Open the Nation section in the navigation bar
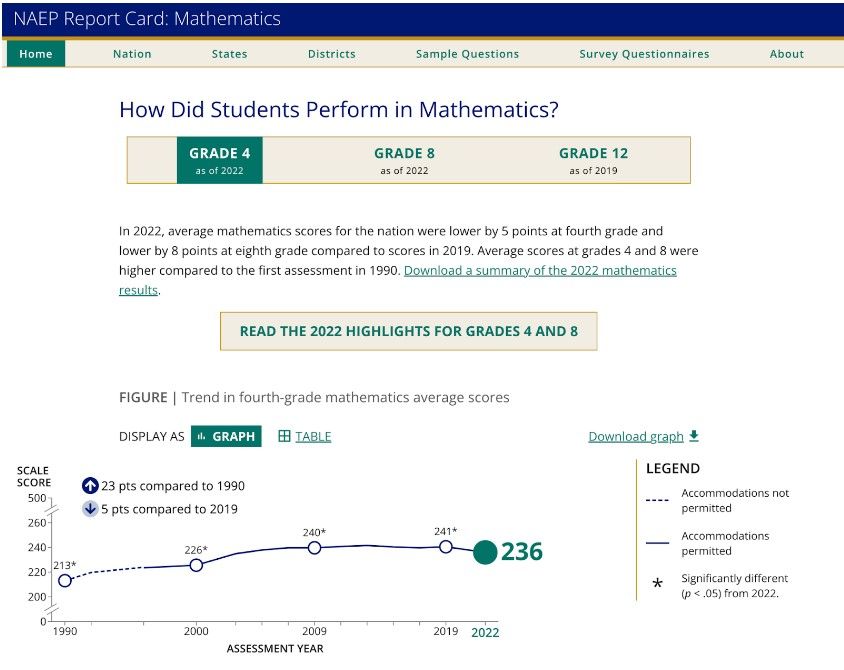The width and height of the screenshot is (844, 670). point(132,54)
